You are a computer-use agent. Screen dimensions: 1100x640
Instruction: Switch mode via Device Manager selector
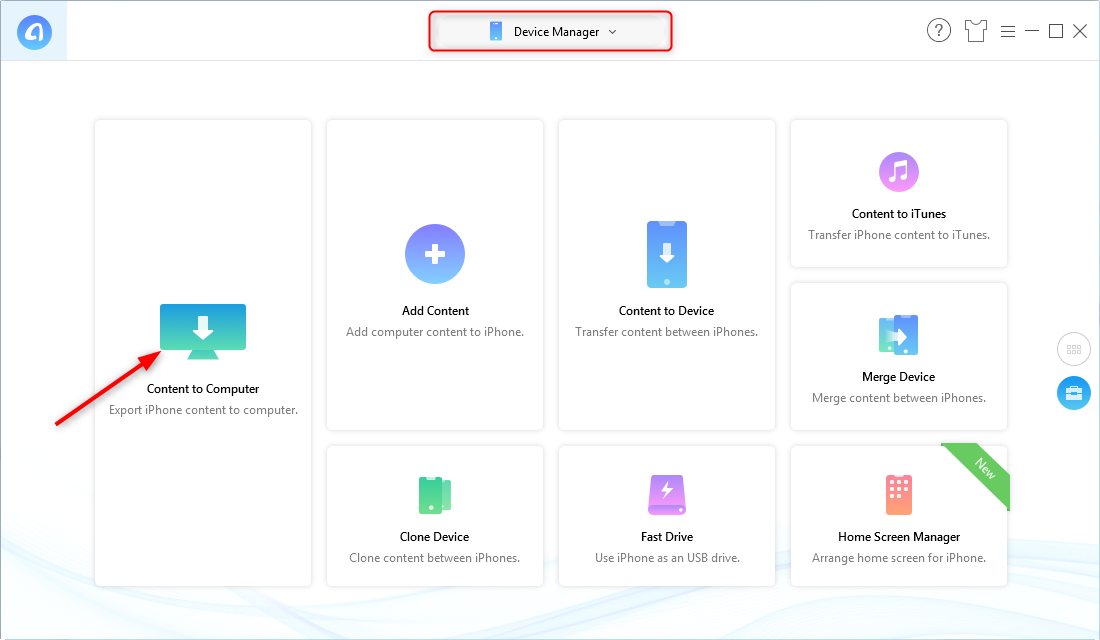[x=550, y=31]
